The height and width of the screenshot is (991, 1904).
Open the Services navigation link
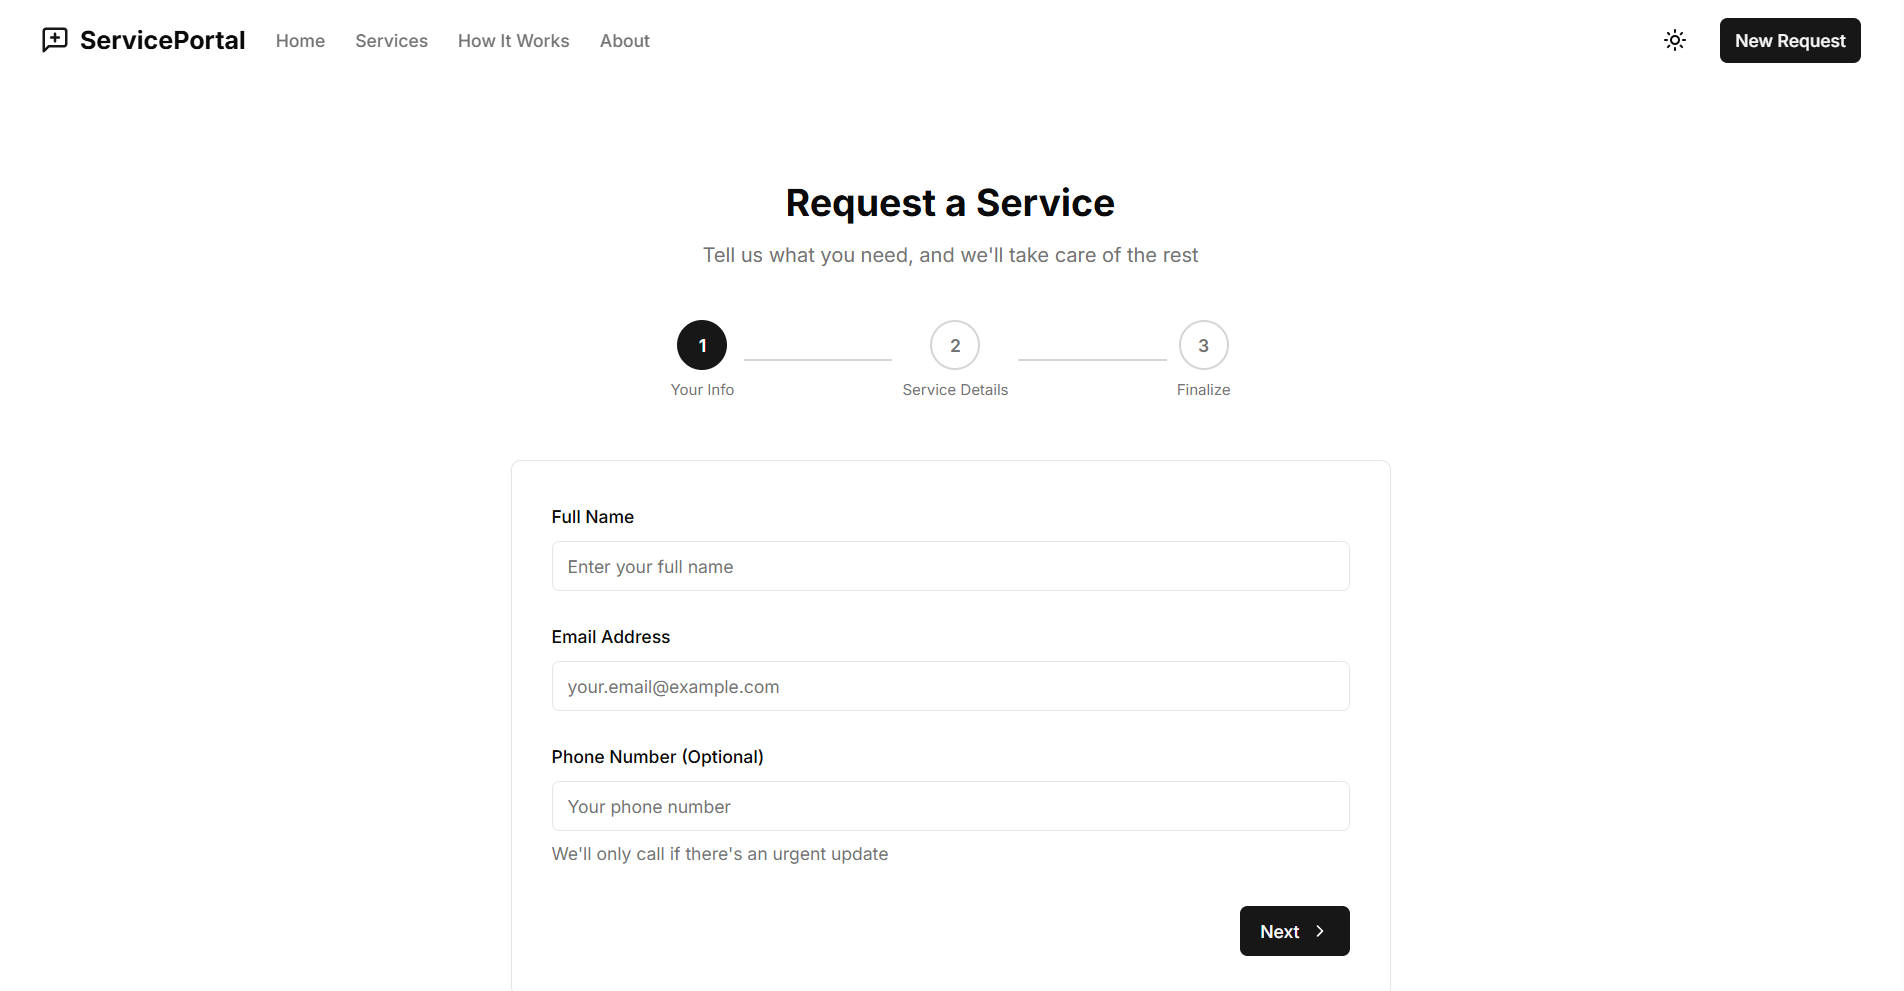click(x=391, y=41)
